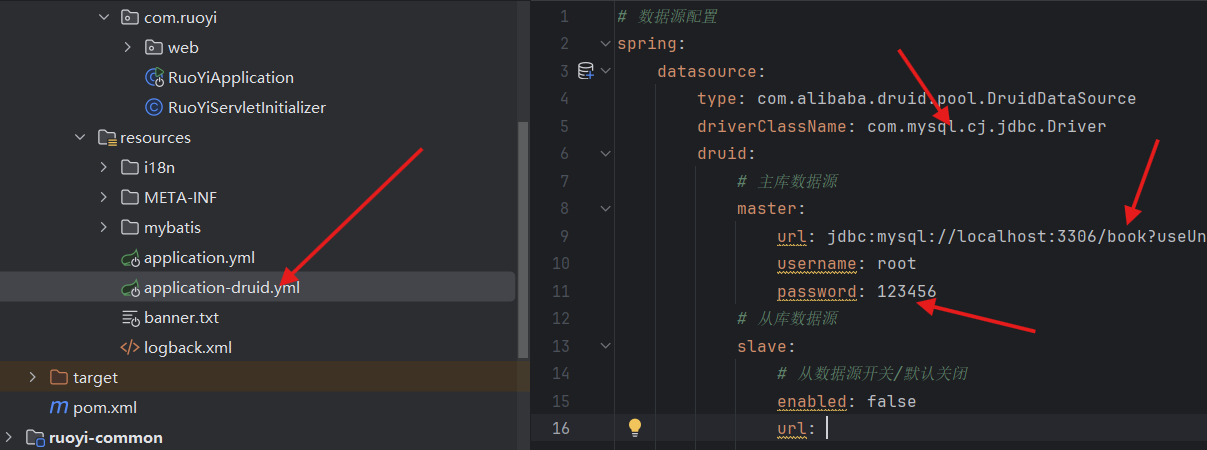1207x450 pixels.
Task: Expand the ruoyi-common module
Action: 10,437
